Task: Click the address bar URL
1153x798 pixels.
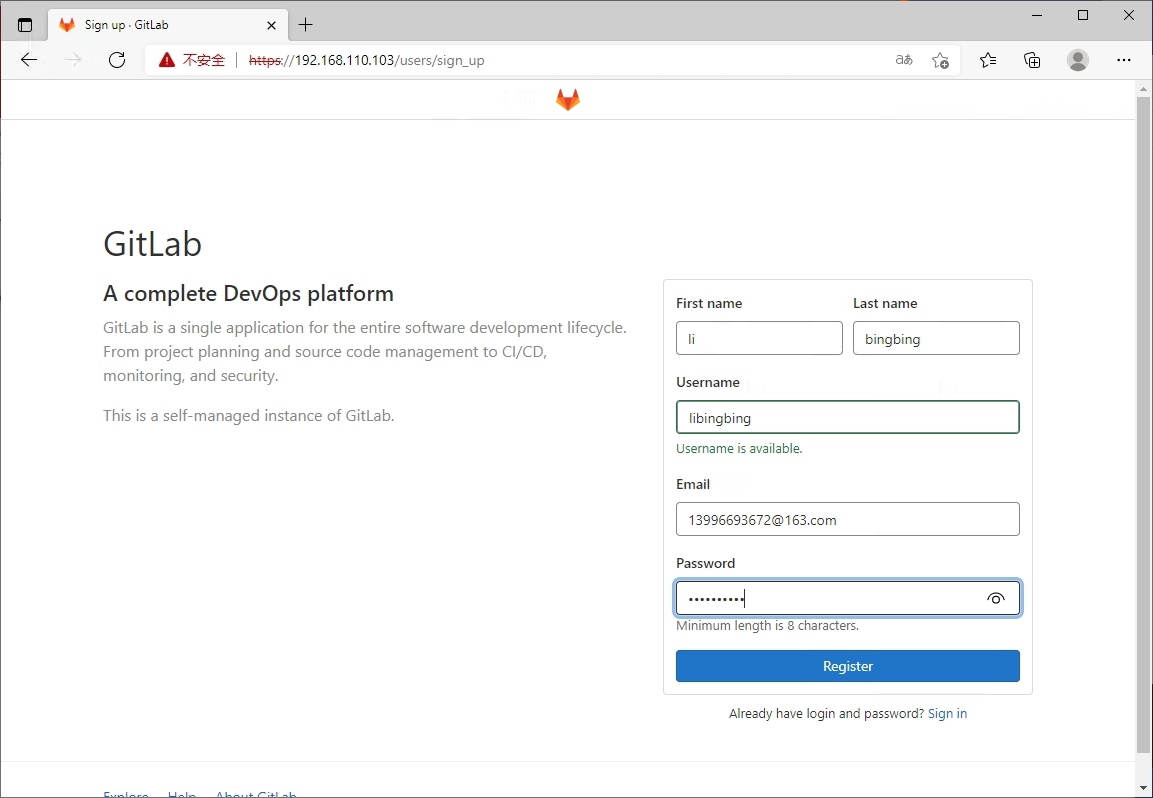Action: click(x=366, y=60)
